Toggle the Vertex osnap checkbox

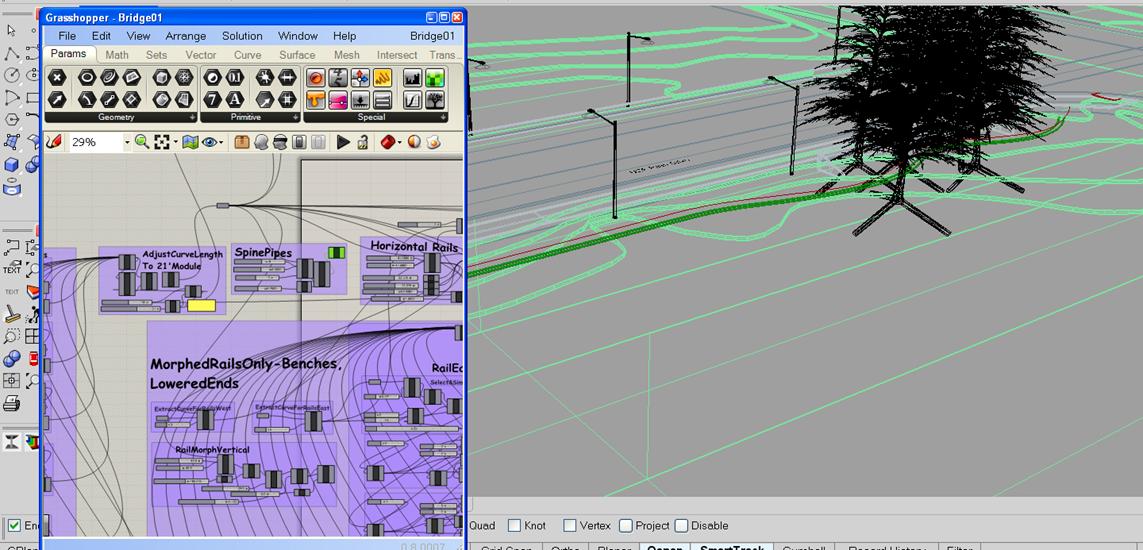[569, 526]
